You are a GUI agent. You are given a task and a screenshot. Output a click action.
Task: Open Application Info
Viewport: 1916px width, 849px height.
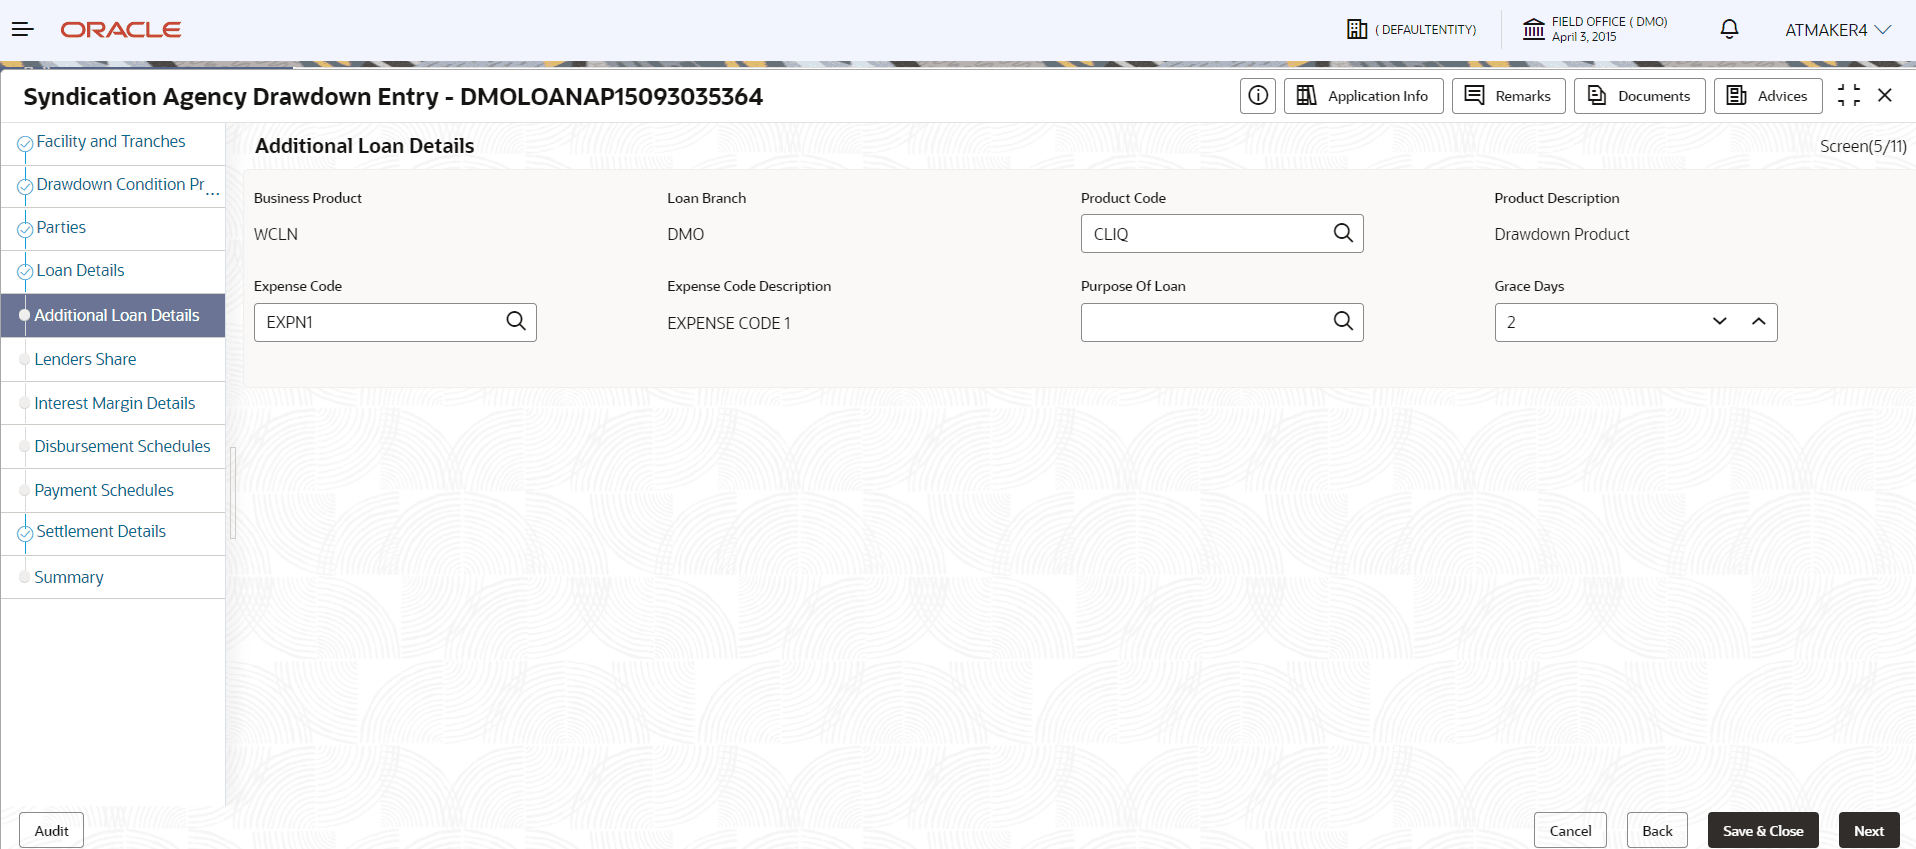click(1363, 96)
